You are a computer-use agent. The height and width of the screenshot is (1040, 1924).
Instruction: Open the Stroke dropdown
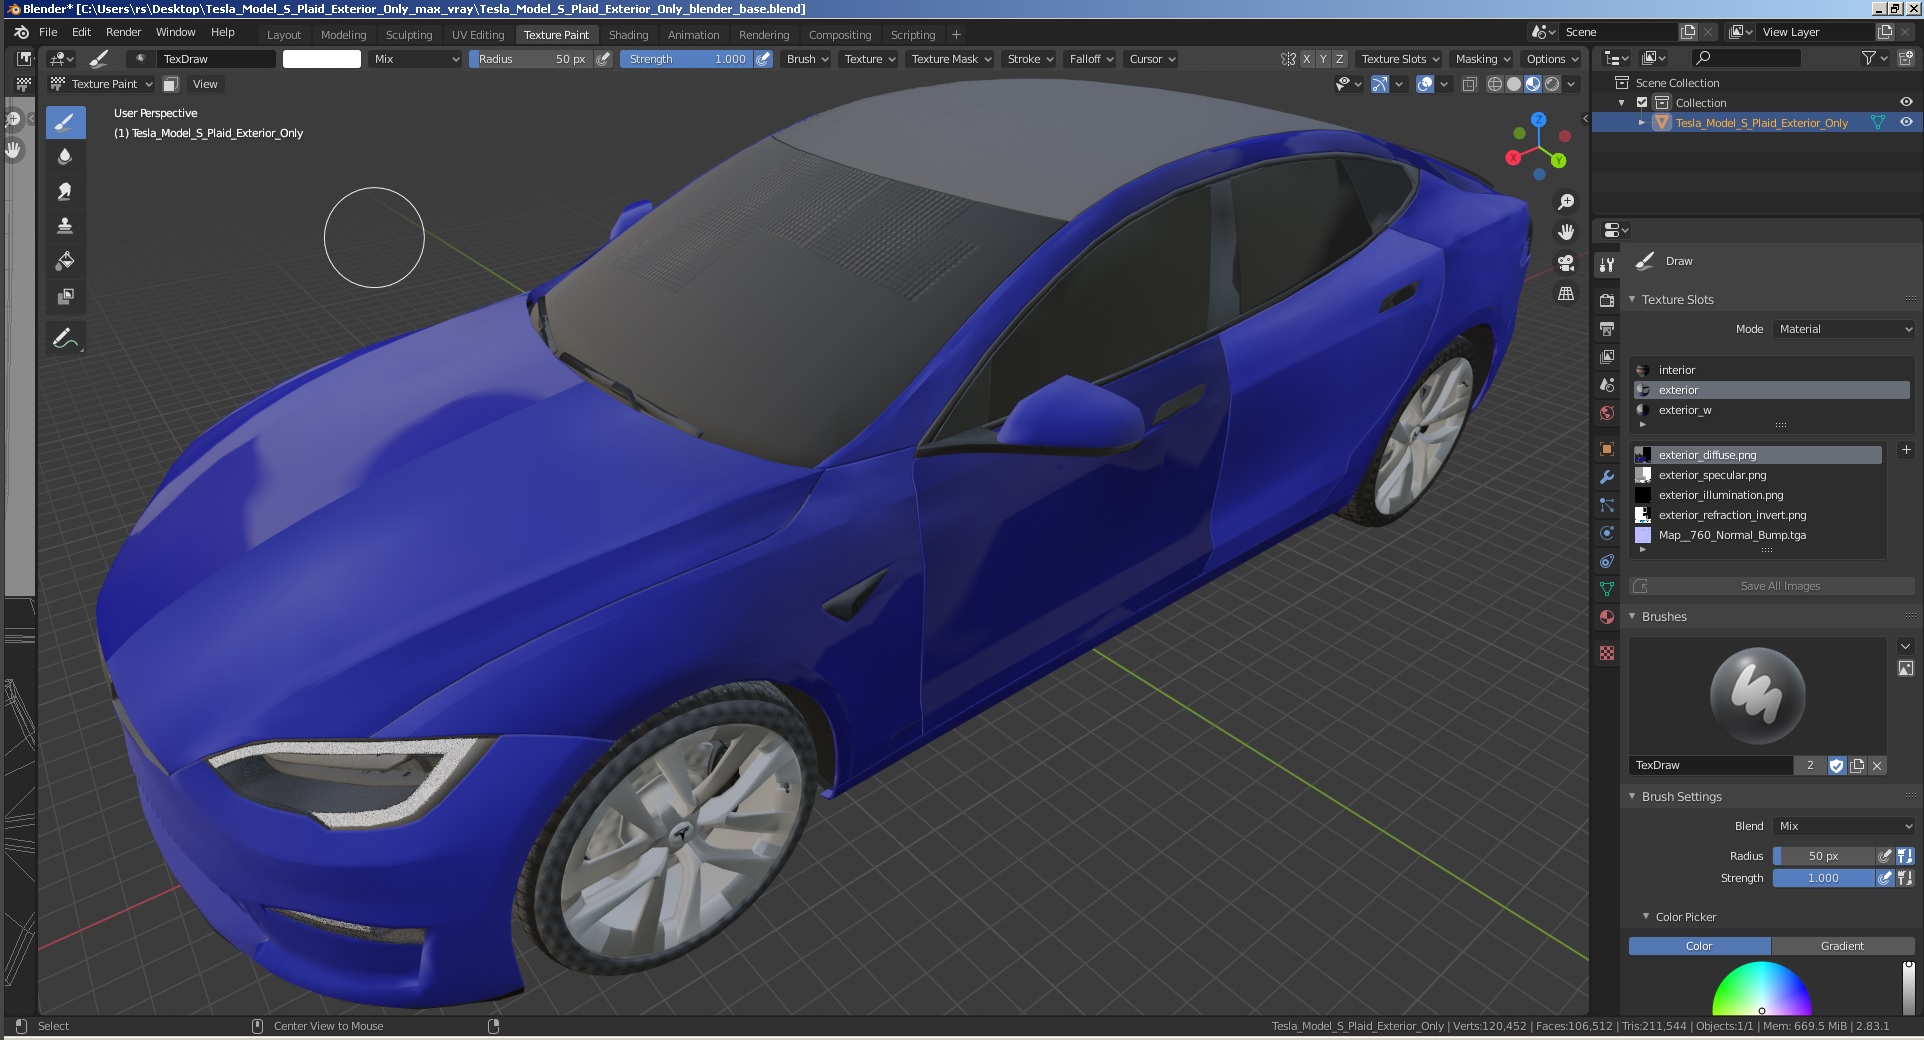pos(1029,59)
